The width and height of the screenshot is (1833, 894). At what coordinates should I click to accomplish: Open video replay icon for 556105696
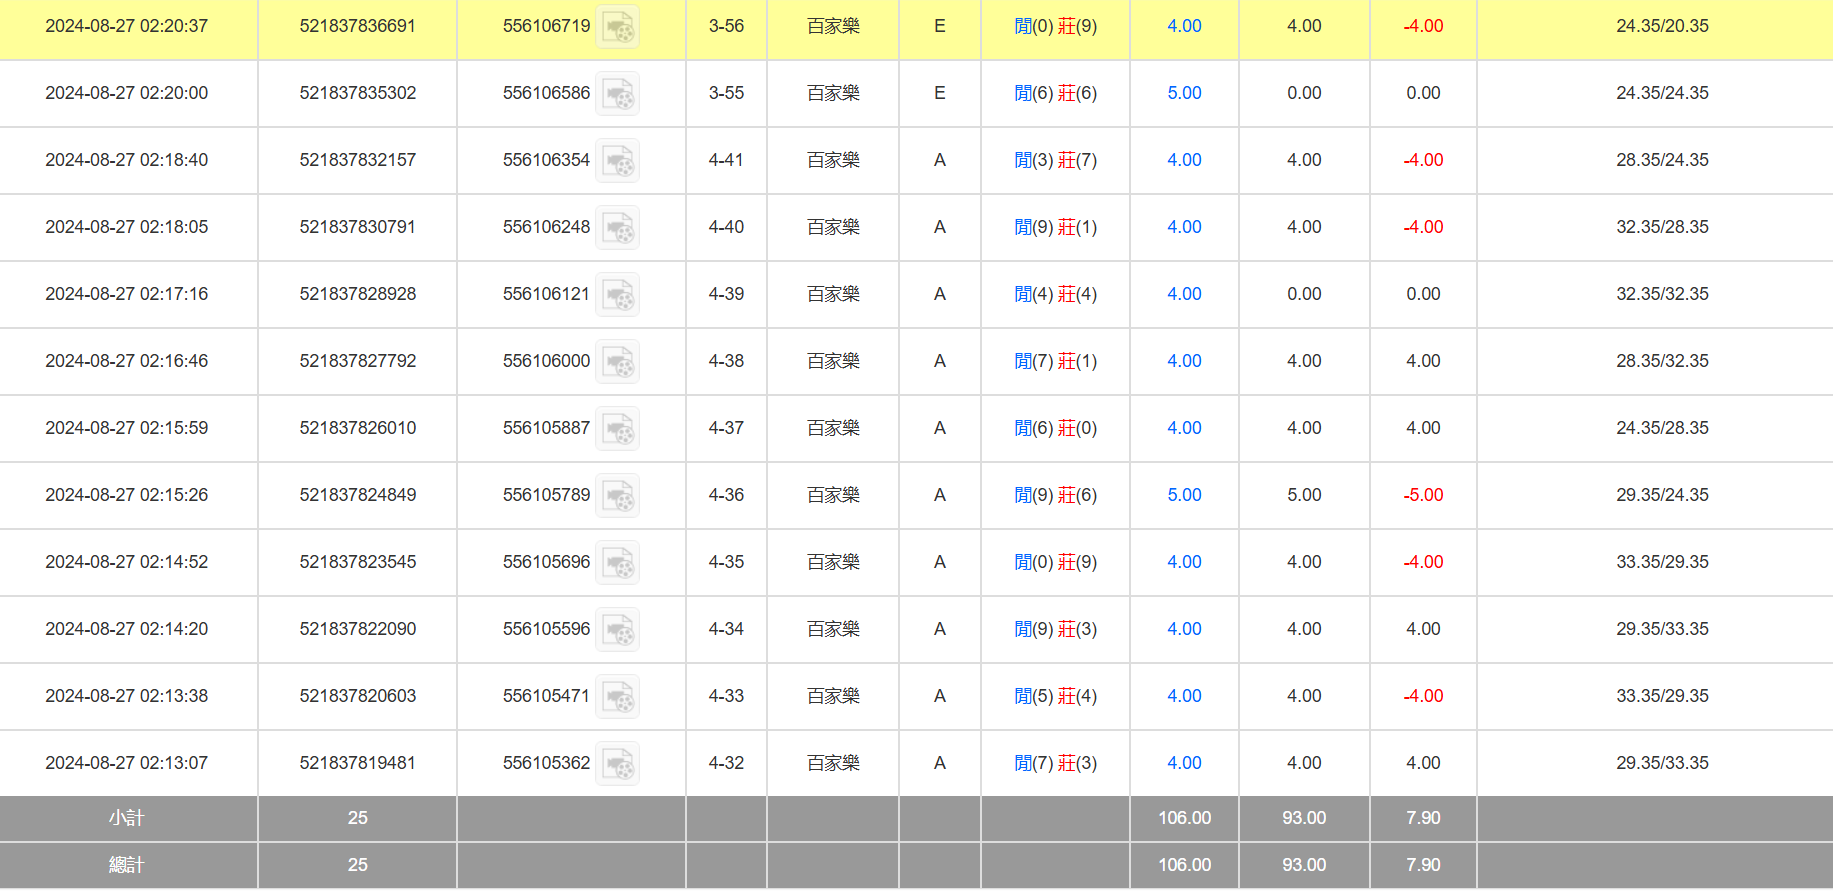[x=617, y=563]
